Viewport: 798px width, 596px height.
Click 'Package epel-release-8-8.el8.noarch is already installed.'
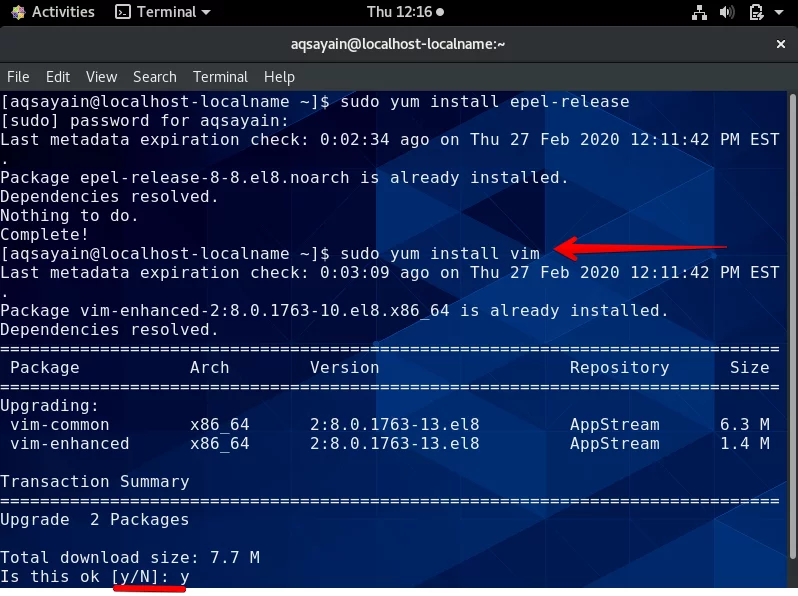tap(284, 178)
